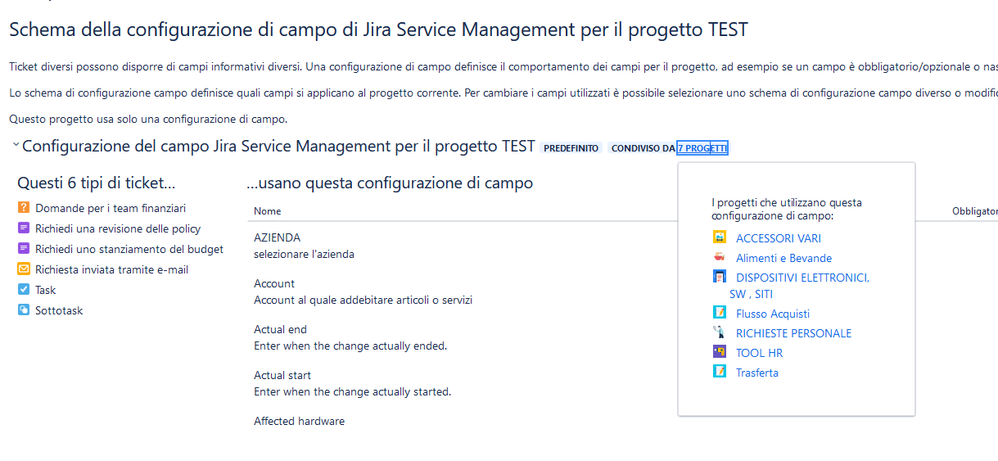Open the Flusso Acquisti project link
Image resolution: width=998 pixels, height=461 pixels.
tap(773, 313)
